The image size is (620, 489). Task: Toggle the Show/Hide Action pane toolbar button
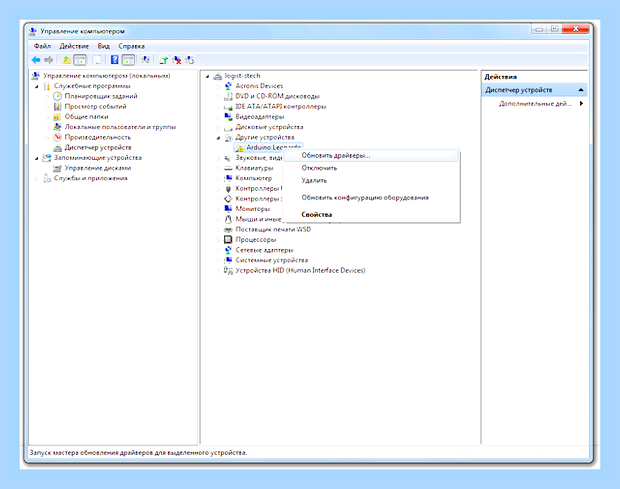[x=129, y=60]
